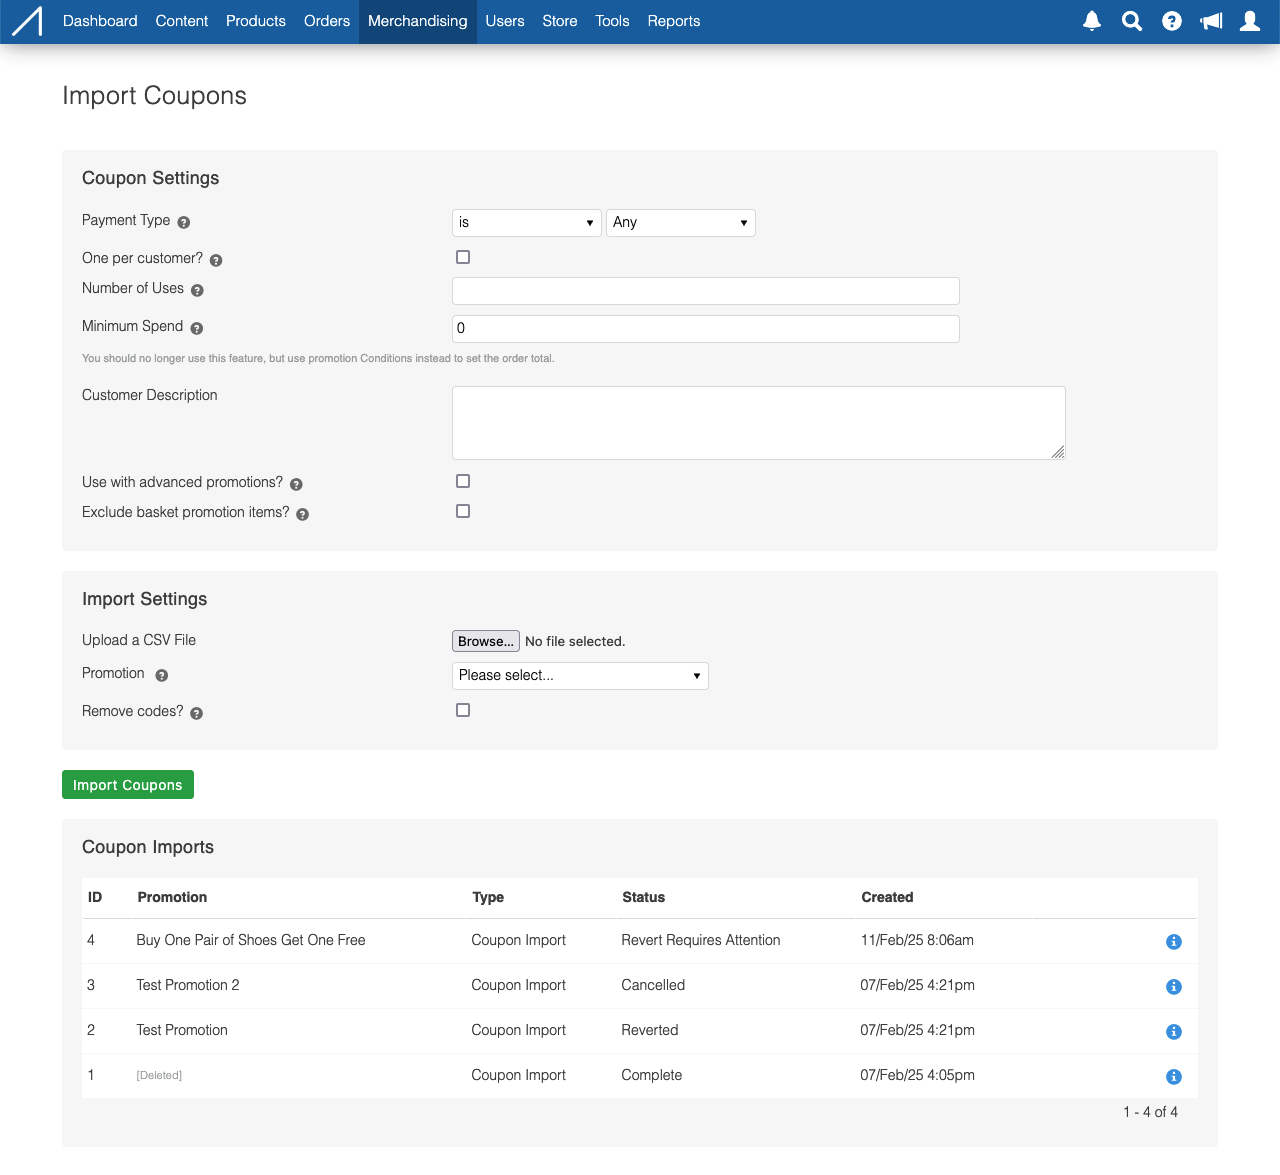Screen dimensions: 1280x1175
Task: Open the user account profile icon
Action: (x=1250, y=21)
